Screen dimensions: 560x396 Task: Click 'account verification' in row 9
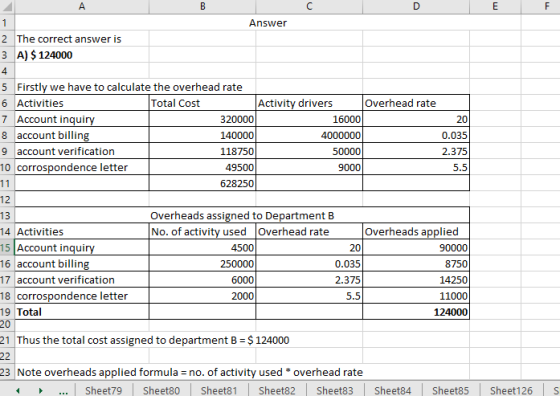pyautogui.click(x=82, y=151)
